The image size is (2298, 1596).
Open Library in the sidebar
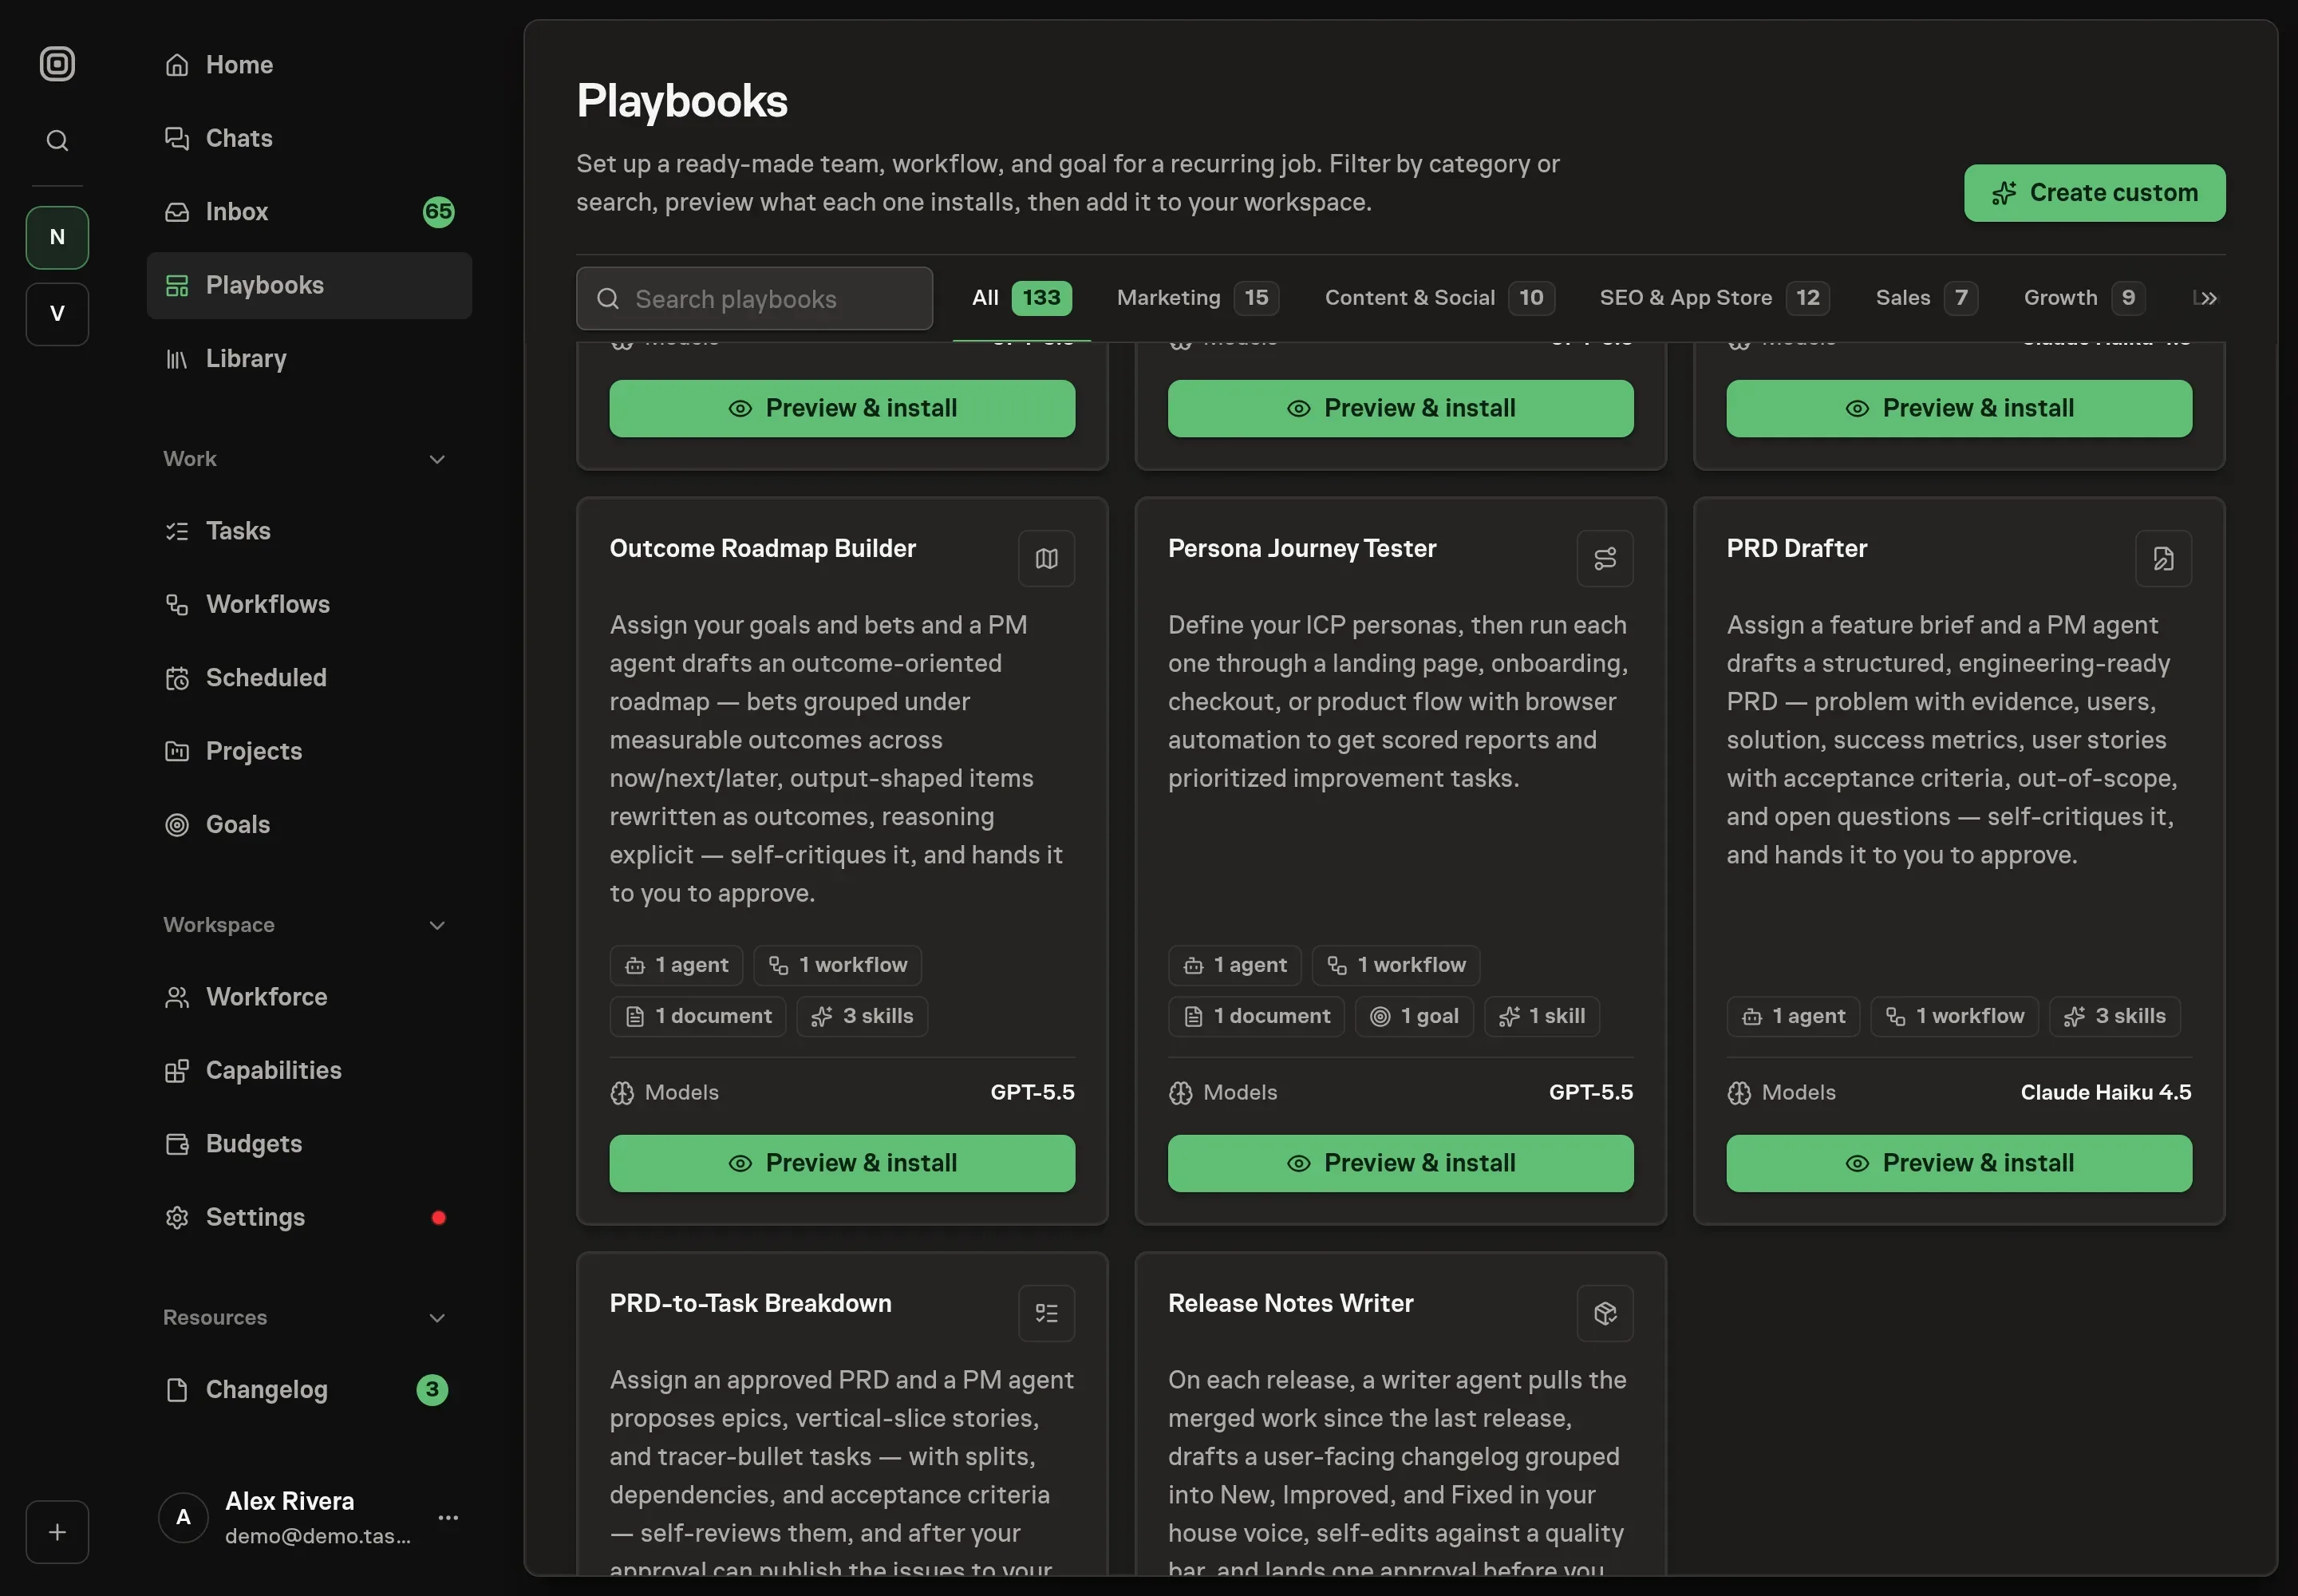[309, 358]
